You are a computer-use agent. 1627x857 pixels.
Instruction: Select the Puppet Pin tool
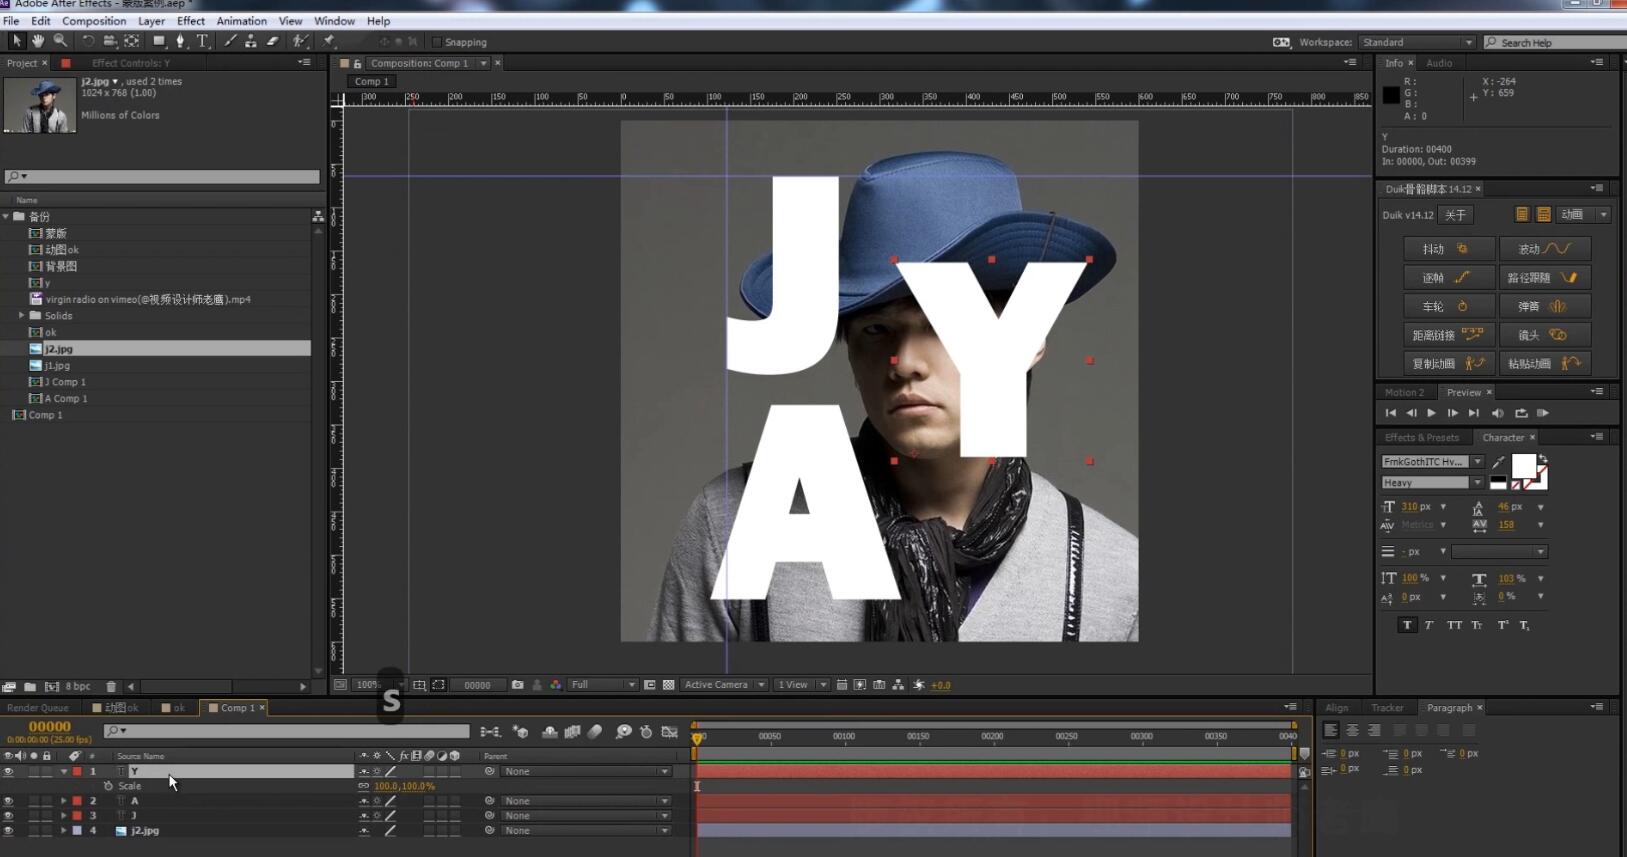[329, 41]
